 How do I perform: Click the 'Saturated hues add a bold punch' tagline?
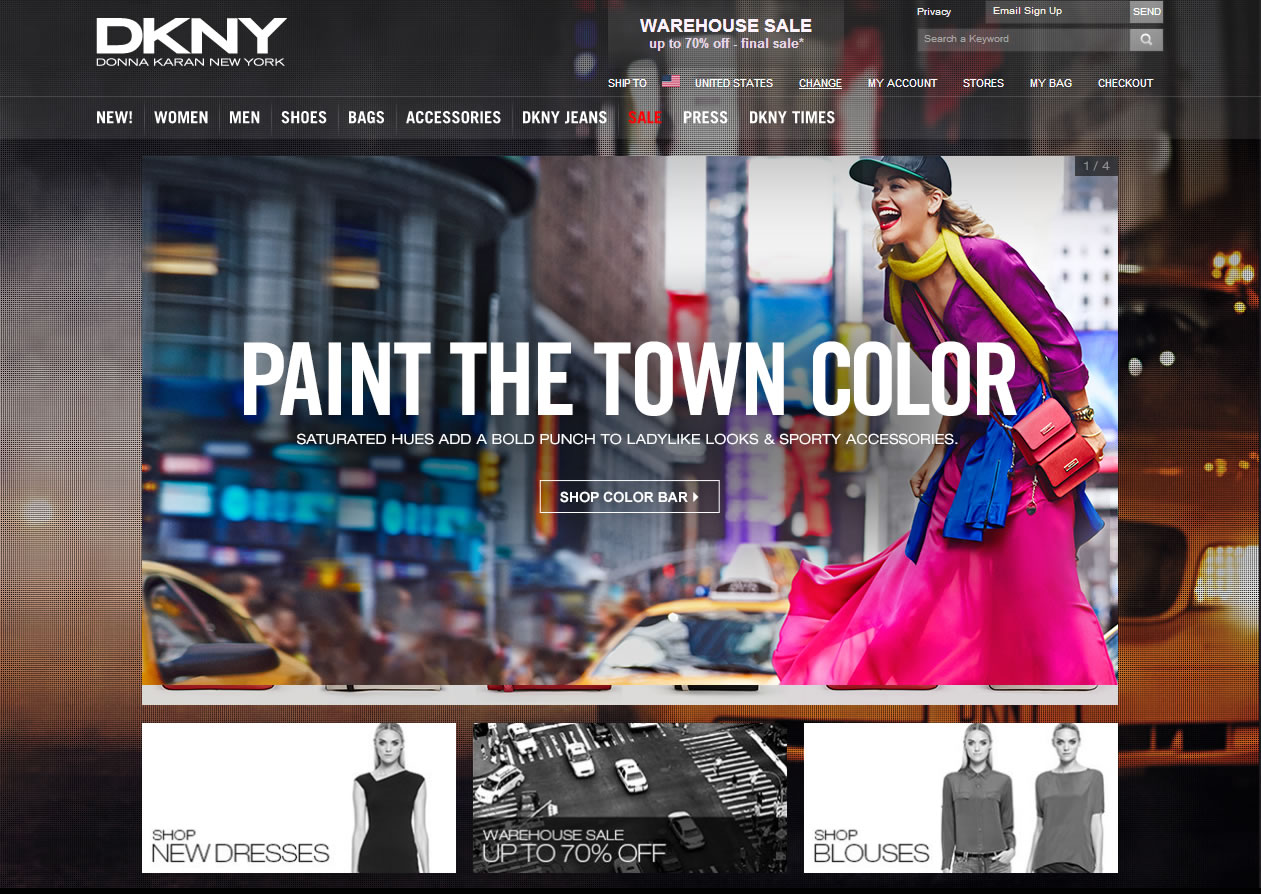click(627, 439)
